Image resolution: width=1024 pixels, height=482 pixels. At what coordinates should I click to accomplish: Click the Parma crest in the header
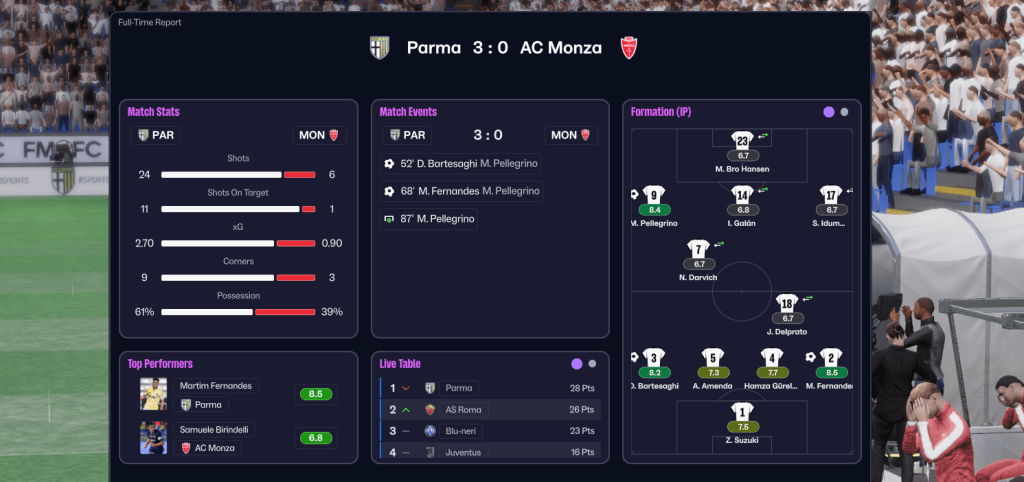coord(379,48)
